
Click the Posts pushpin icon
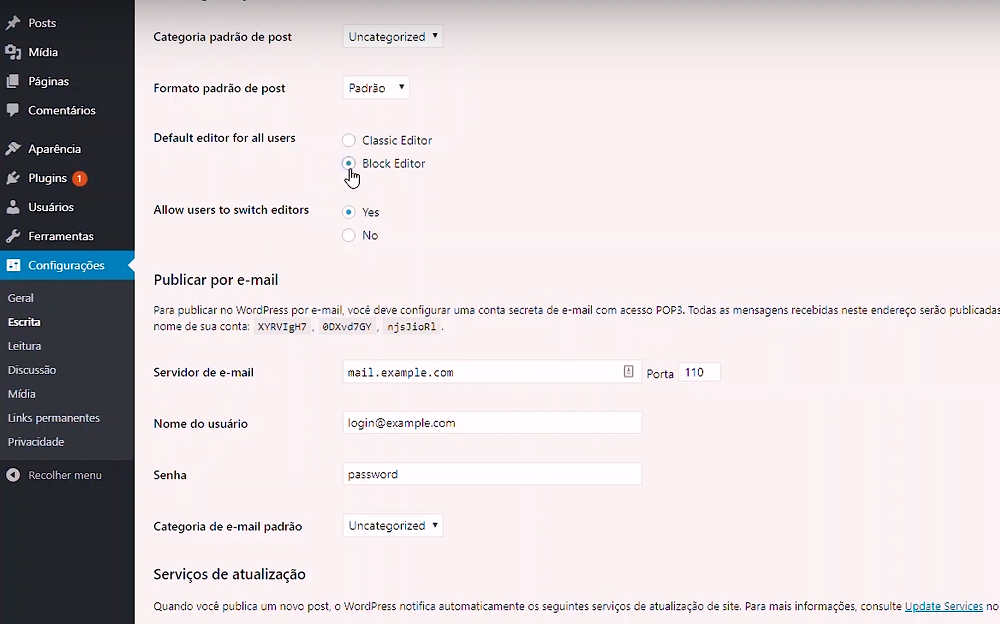point(13,23)
